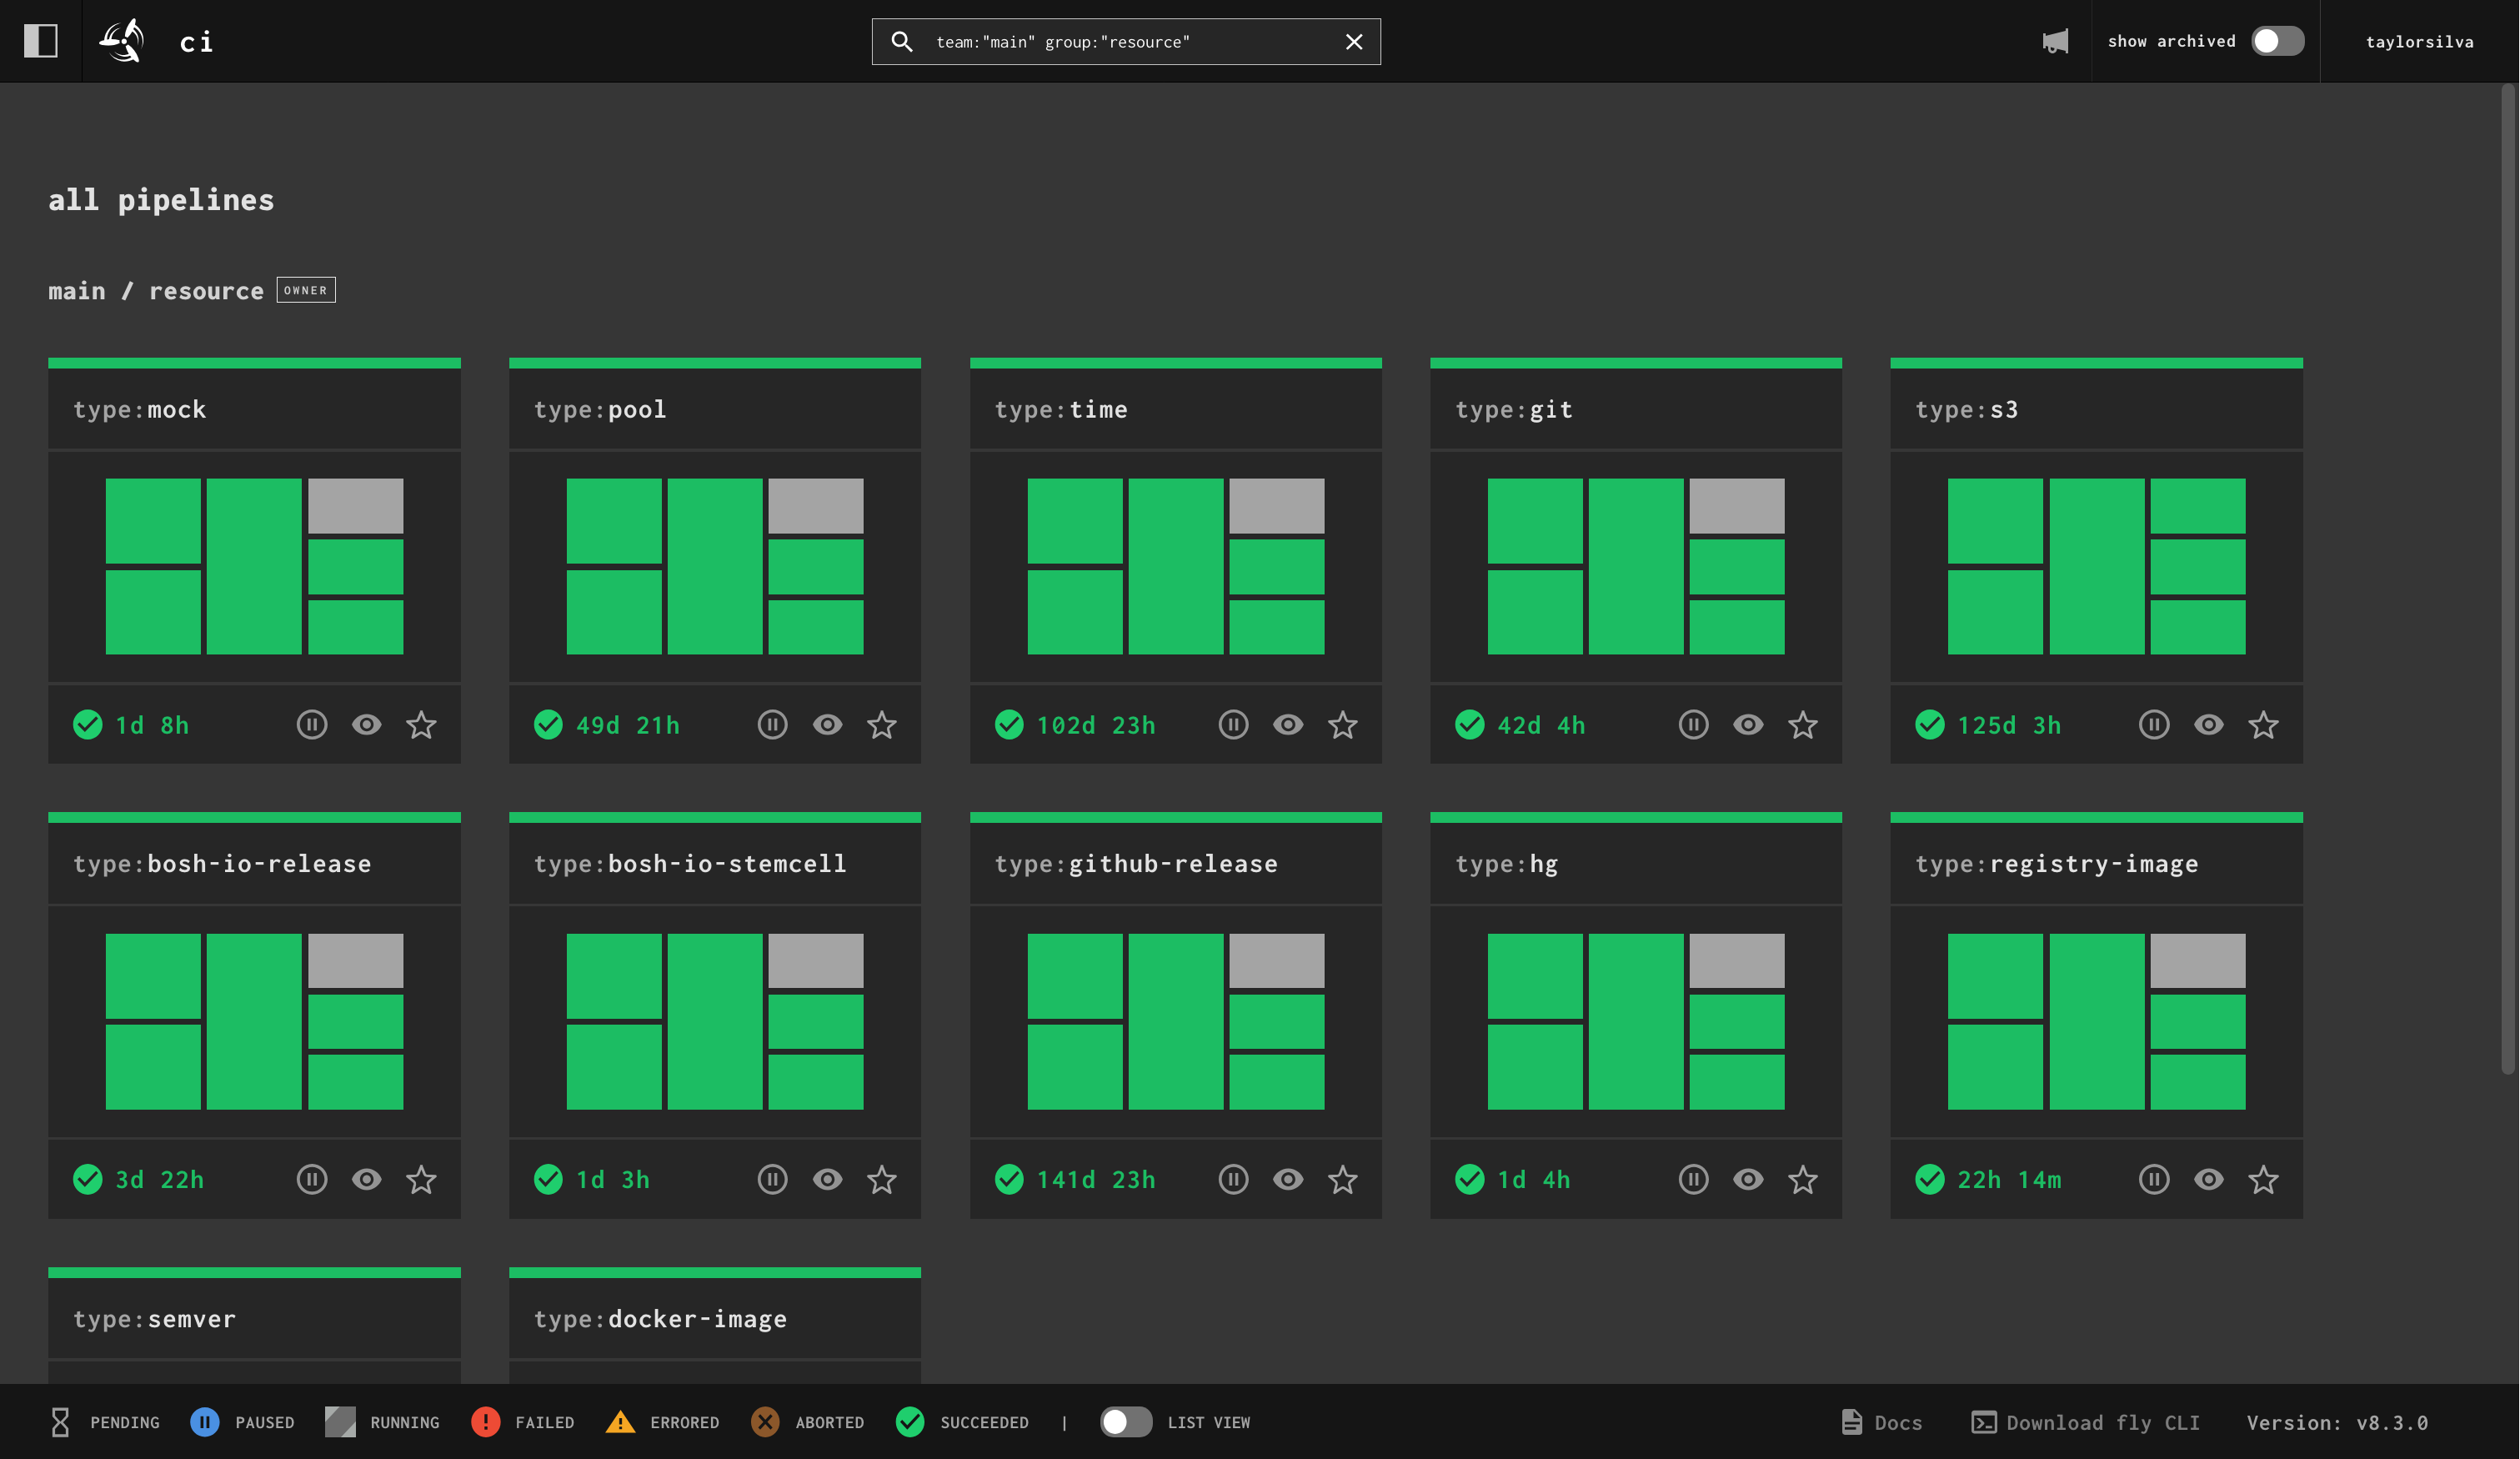2520x1459 pixels.
Task: Open the type:docker-image pipeline title
Action: (660, 1319)
